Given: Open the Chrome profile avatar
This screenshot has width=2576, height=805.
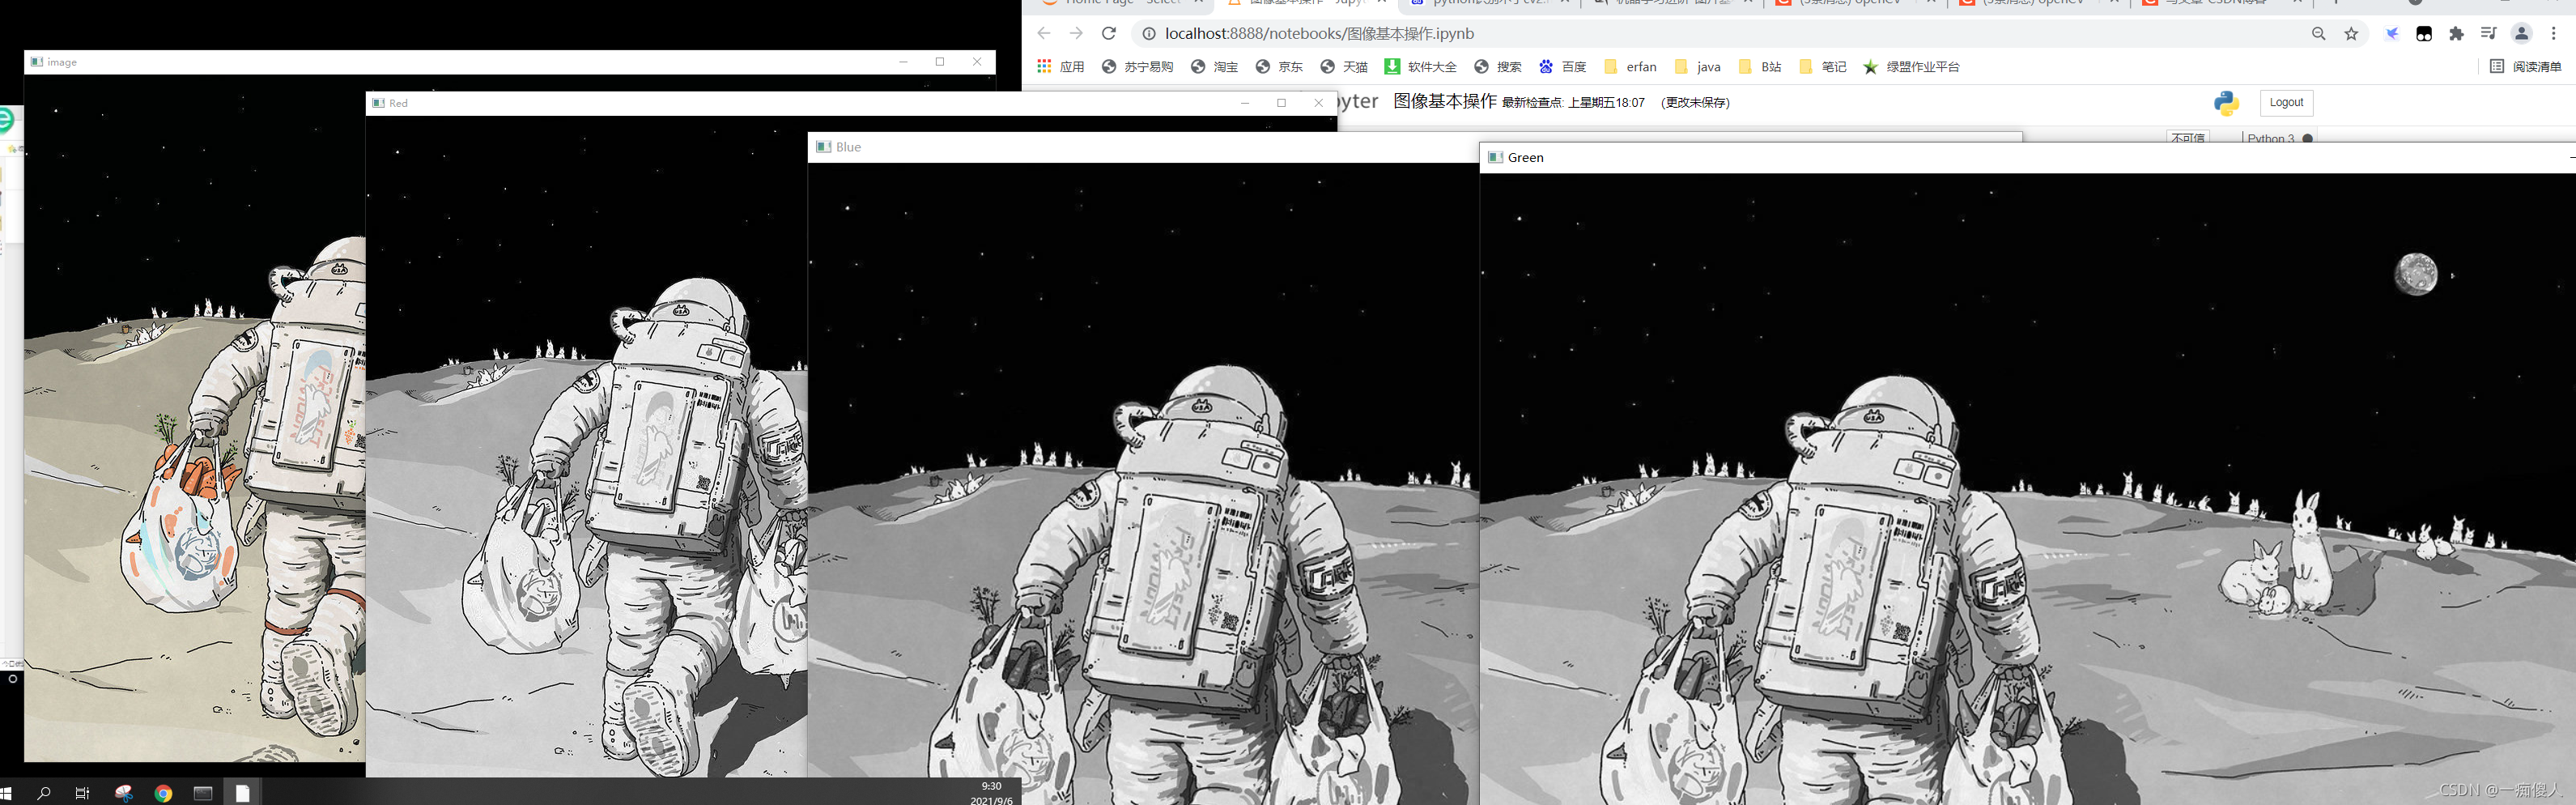Looking at the screenshot, I should 2521,34.
